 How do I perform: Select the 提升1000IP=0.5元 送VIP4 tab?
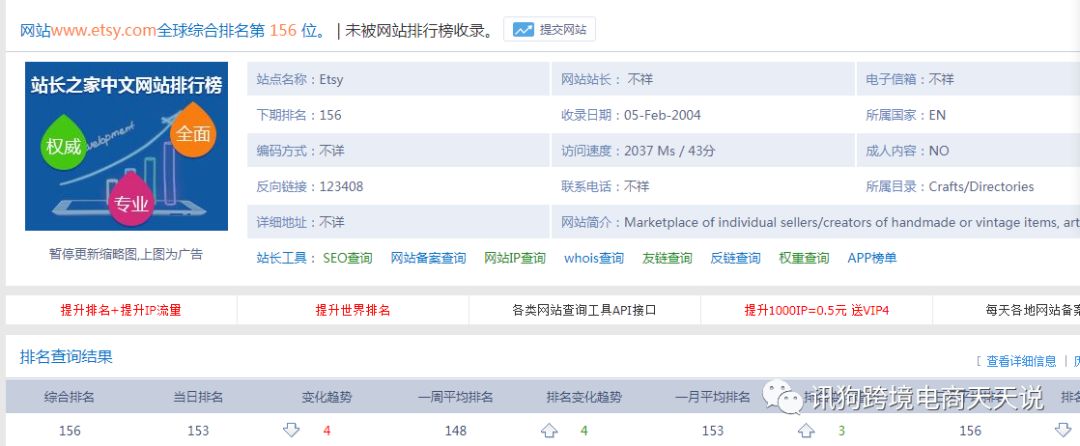pyautogui.click(x=816, y=310)
